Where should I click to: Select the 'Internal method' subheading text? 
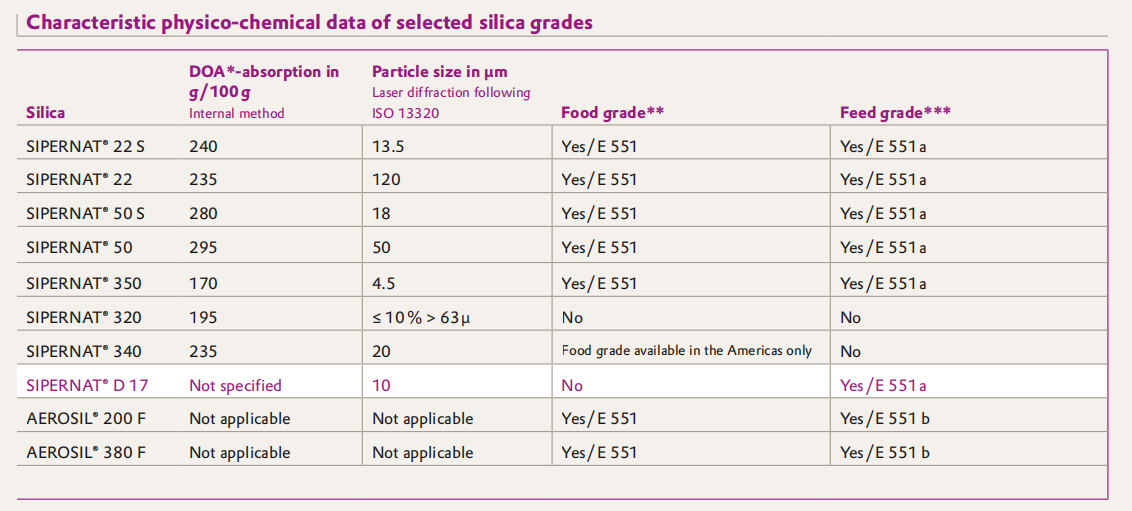coord(236,114)
